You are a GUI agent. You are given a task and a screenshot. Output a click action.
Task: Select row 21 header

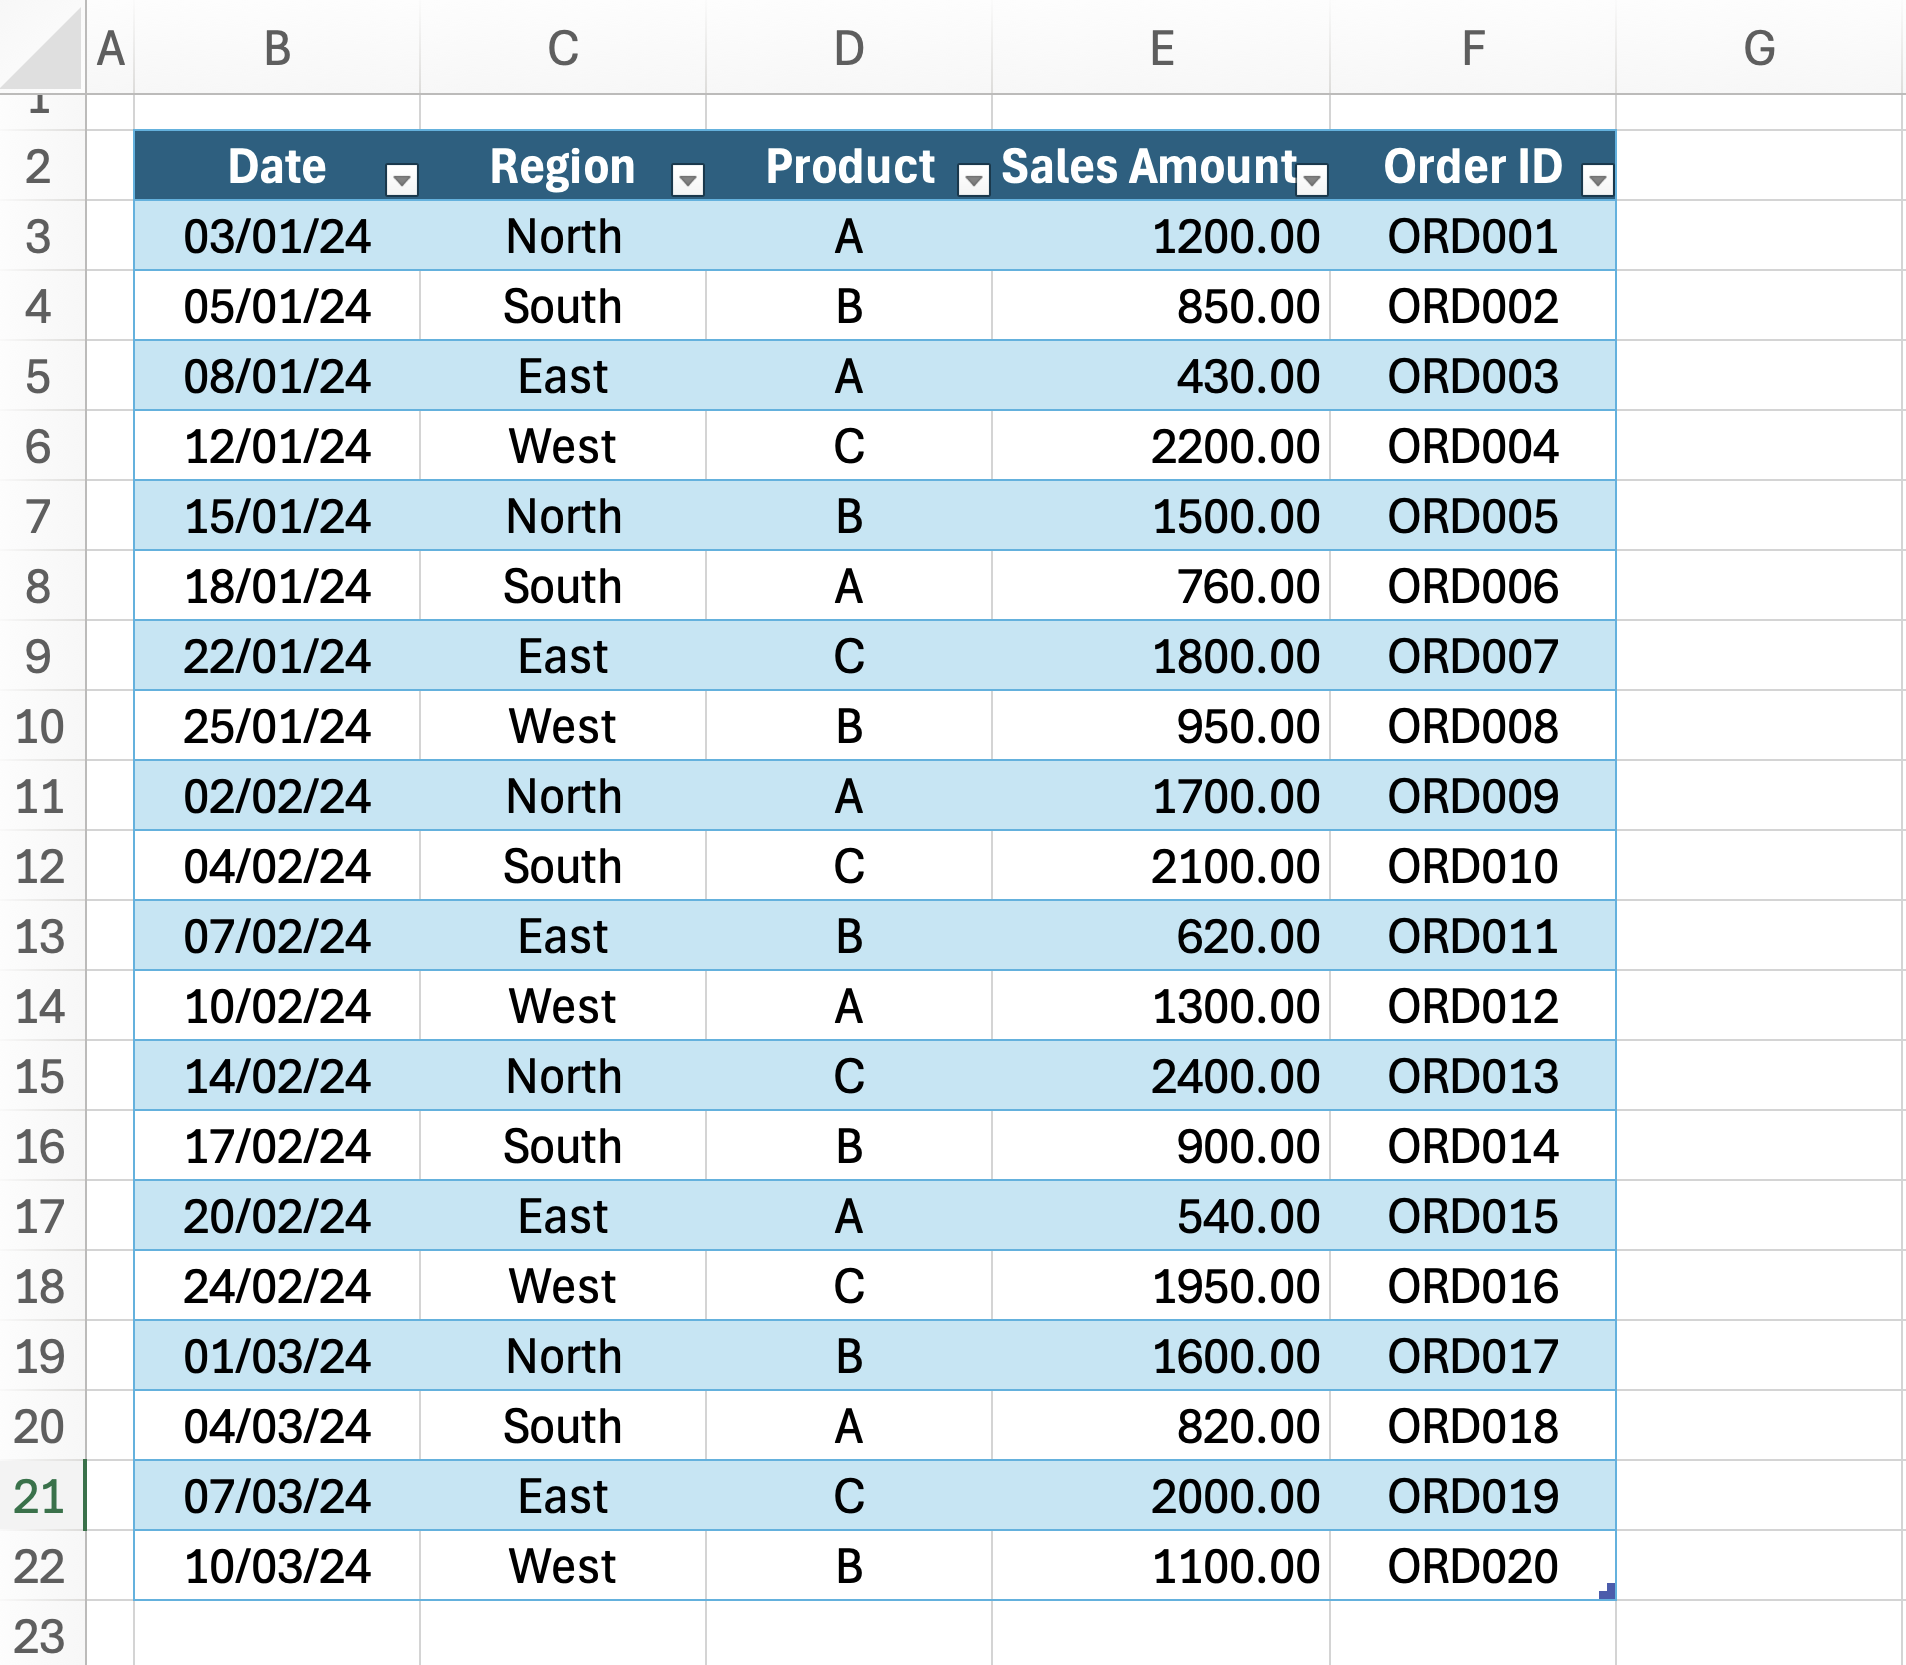pyautogui.click(x=42, y=1496)
